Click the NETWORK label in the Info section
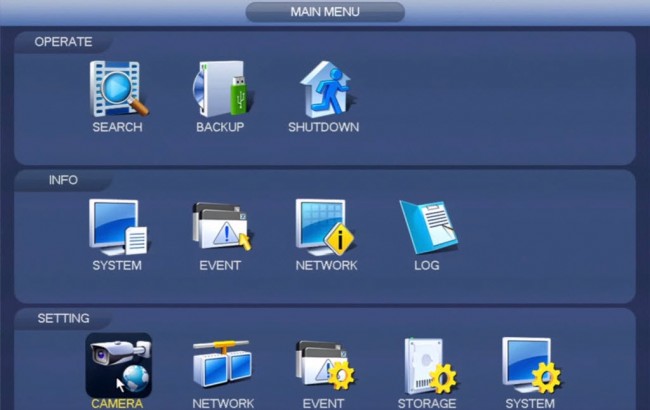The width and height of the screenshot is (650, 410). pos(327,265)
